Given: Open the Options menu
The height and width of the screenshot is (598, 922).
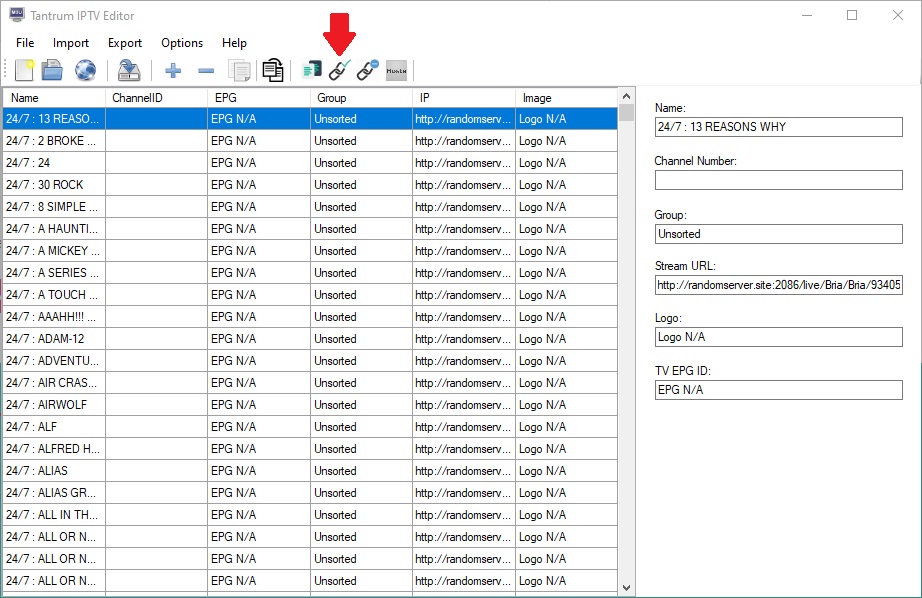Looking at the screenshot, I should tap(181, 43).
